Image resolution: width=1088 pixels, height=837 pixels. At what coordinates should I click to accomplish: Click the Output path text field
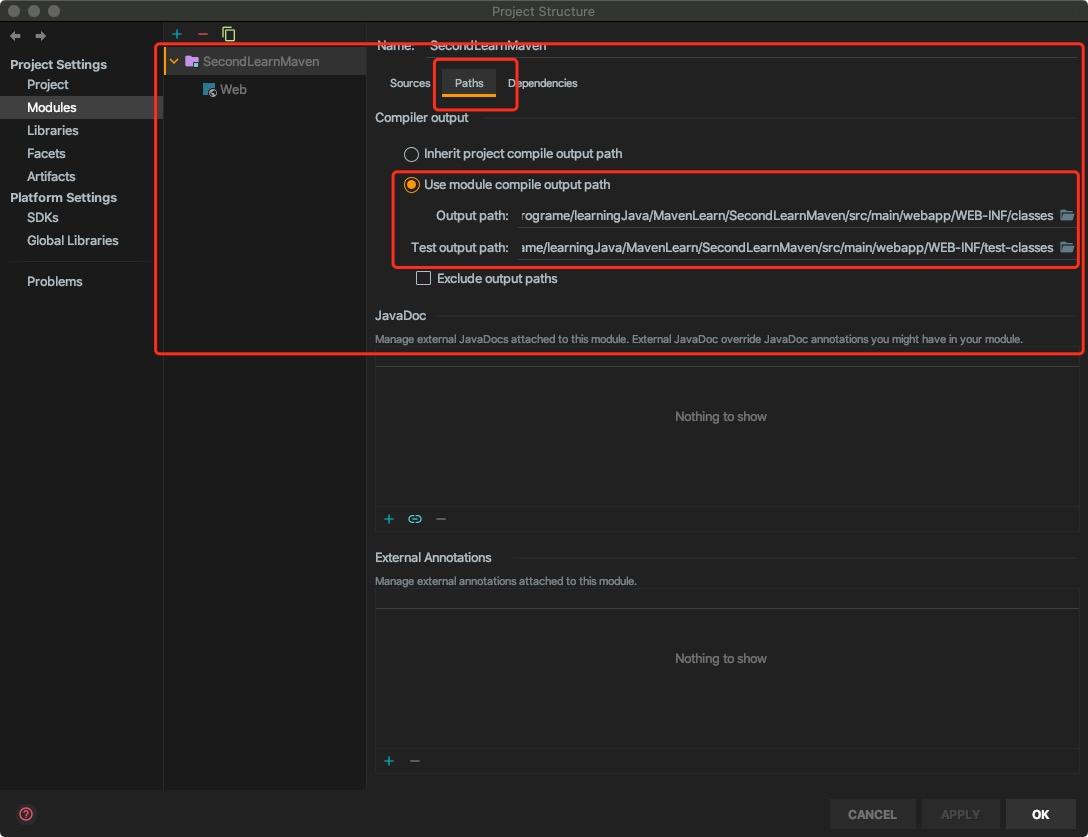[x=788, y=216]
